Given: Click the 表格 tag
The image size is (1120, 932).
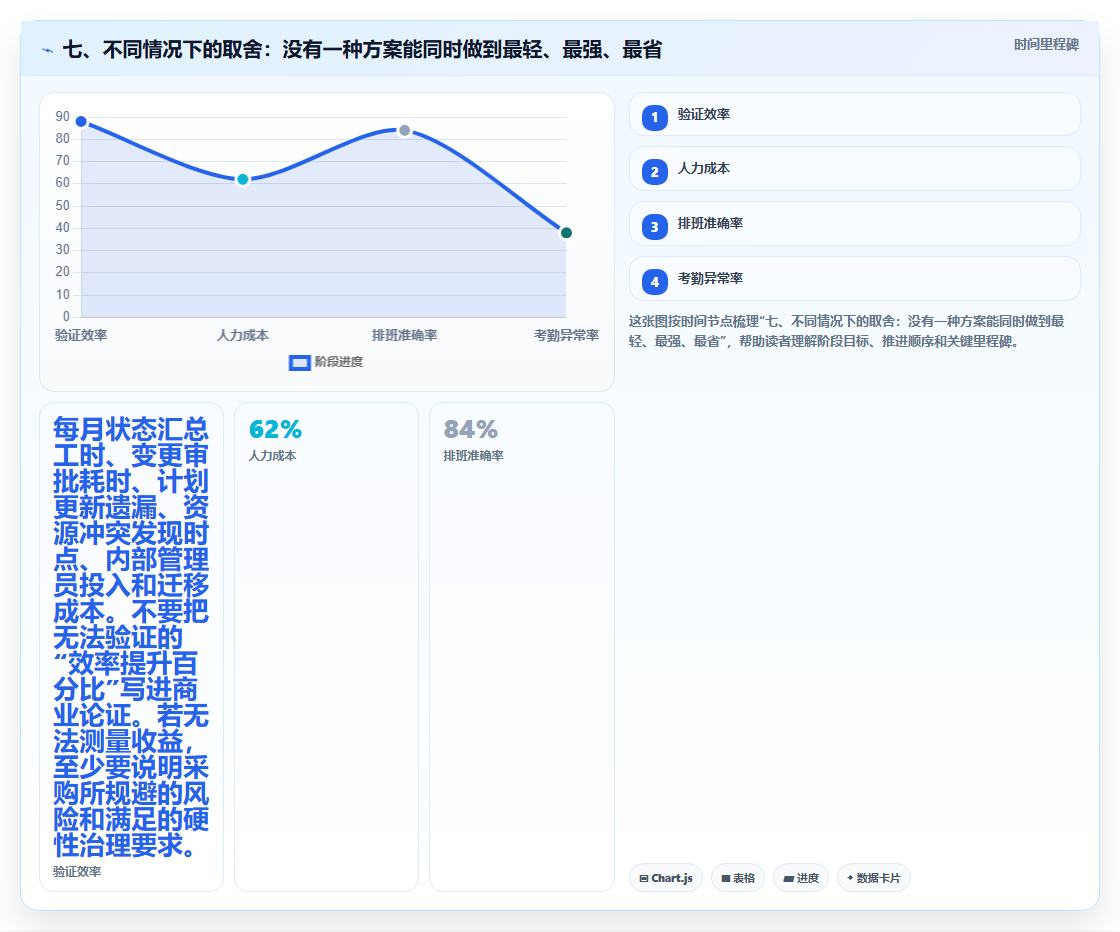Looking at the screenshot, I should tap(738, 878).
